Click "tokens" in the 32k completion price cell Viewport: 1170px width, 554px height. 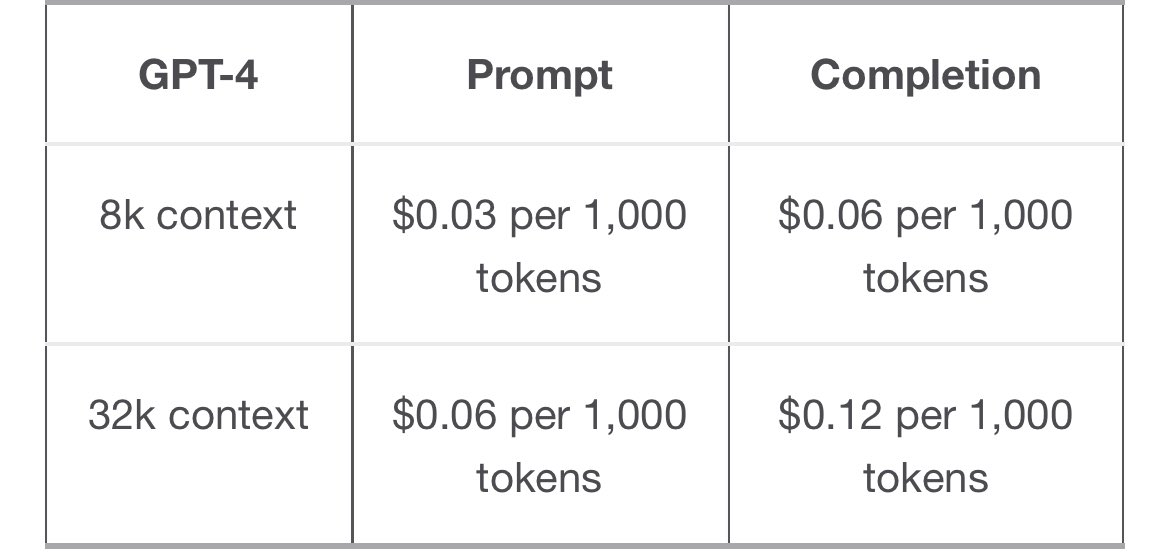[925, 477]
